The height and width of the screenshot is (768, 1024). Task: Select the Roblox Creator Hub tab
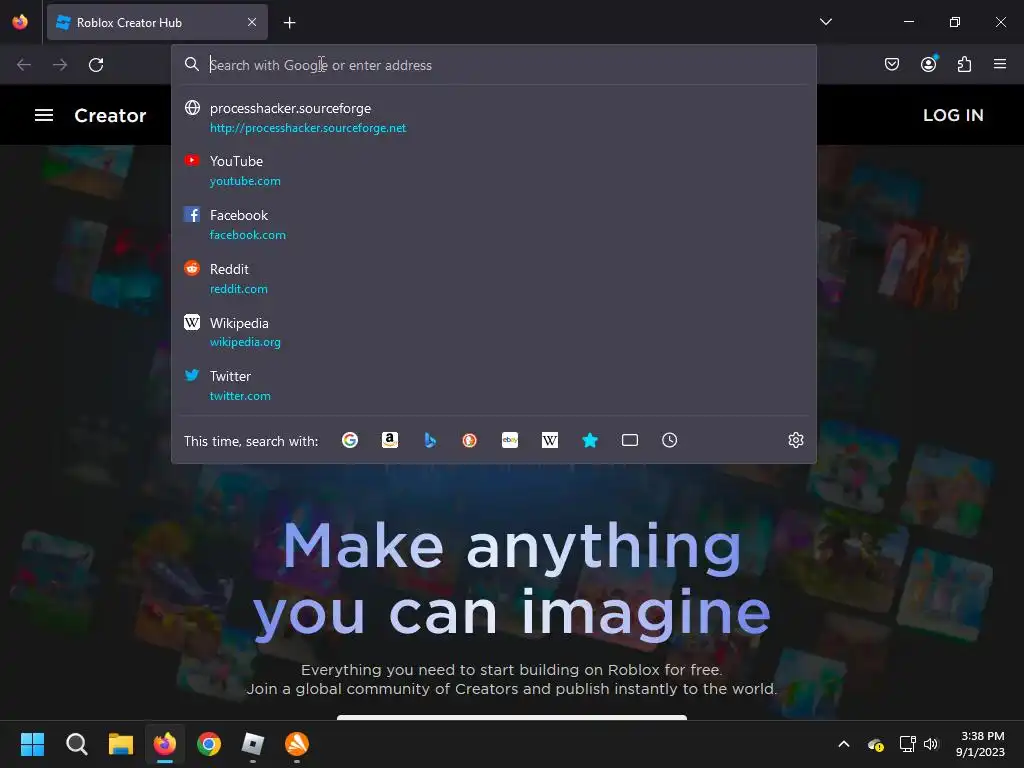tap(157, 22)
